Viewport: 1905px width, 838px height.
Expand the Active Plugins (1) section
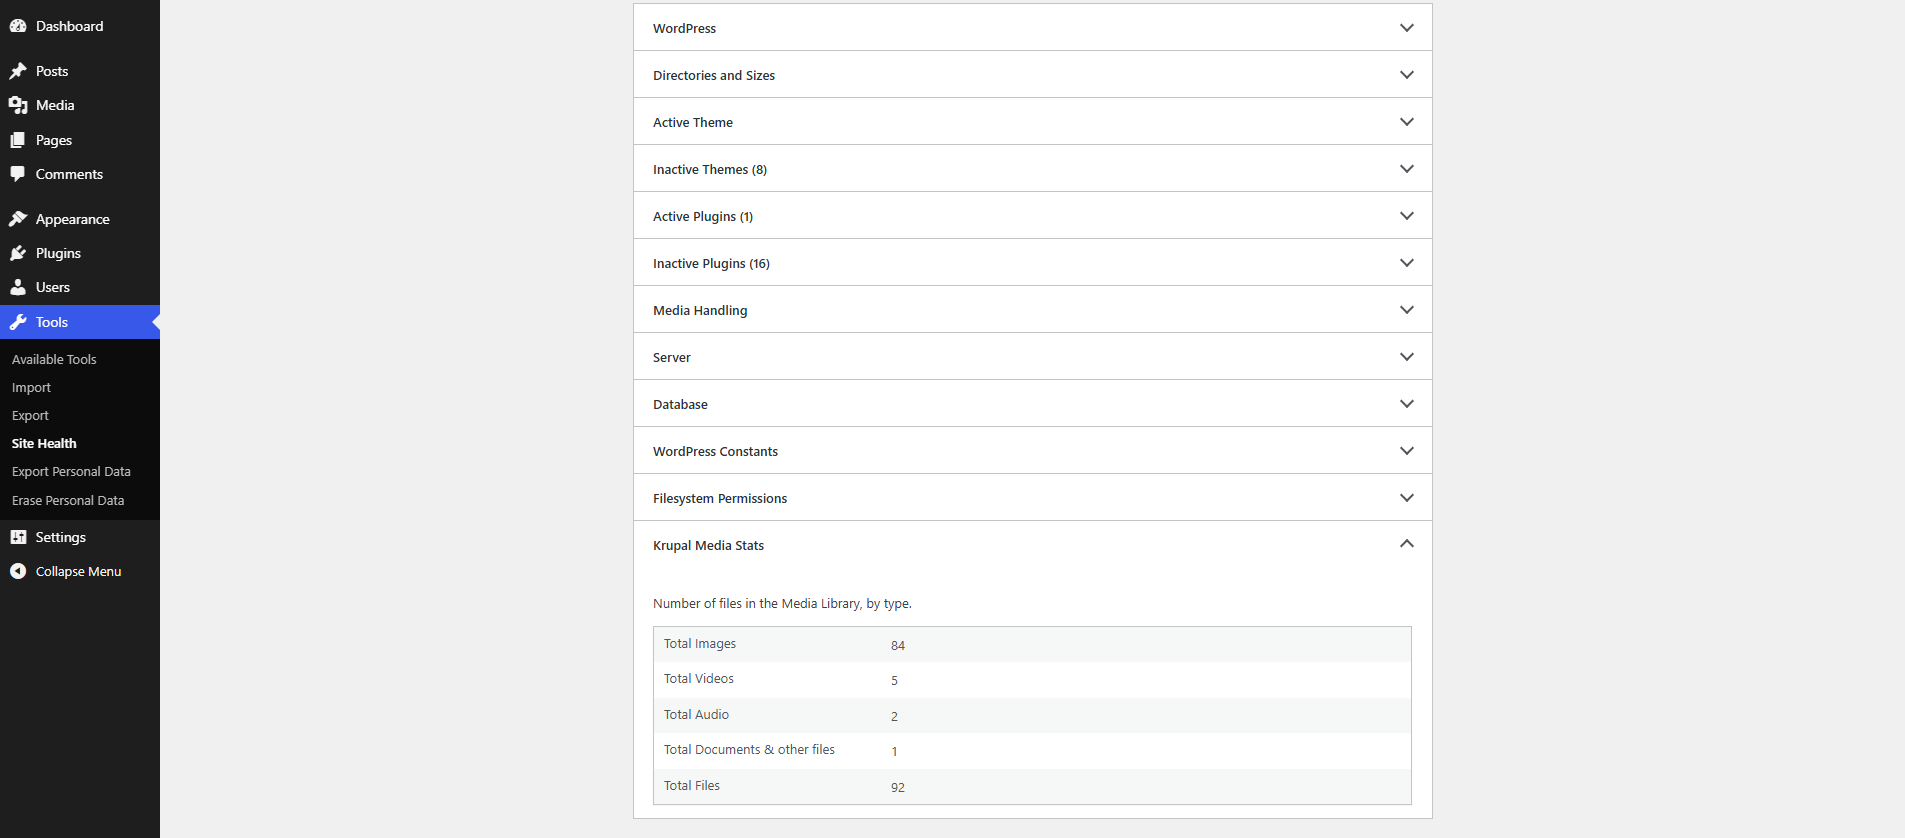(x=1033, y=216)
